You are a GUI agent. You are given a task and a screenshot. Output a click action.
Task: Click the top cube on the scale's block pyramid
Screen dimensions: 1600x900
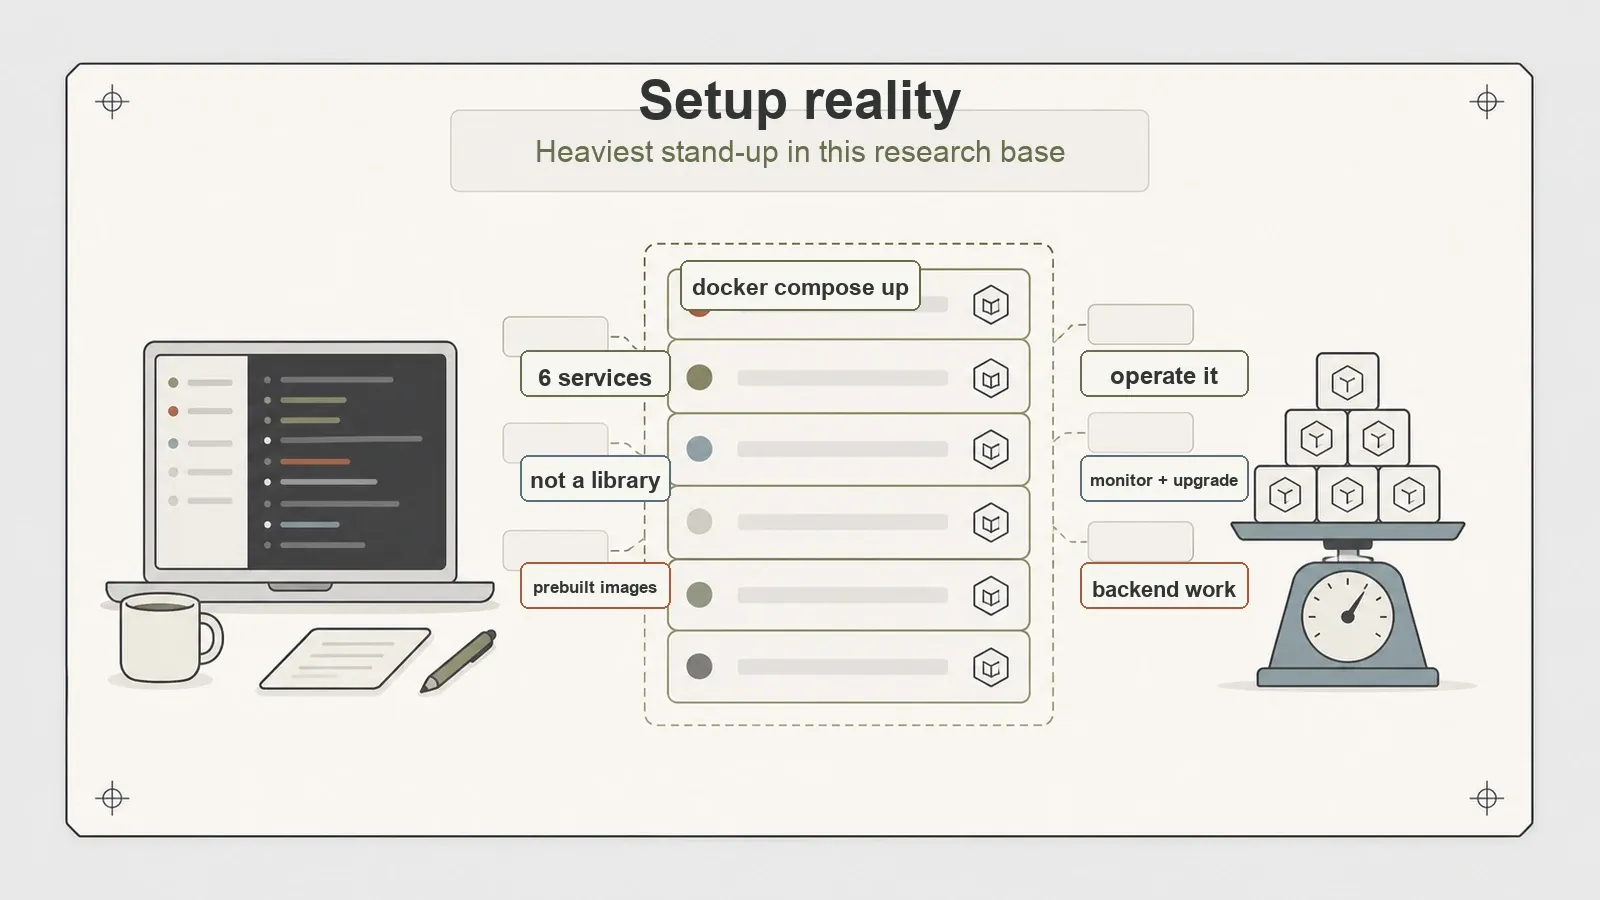1347,381
